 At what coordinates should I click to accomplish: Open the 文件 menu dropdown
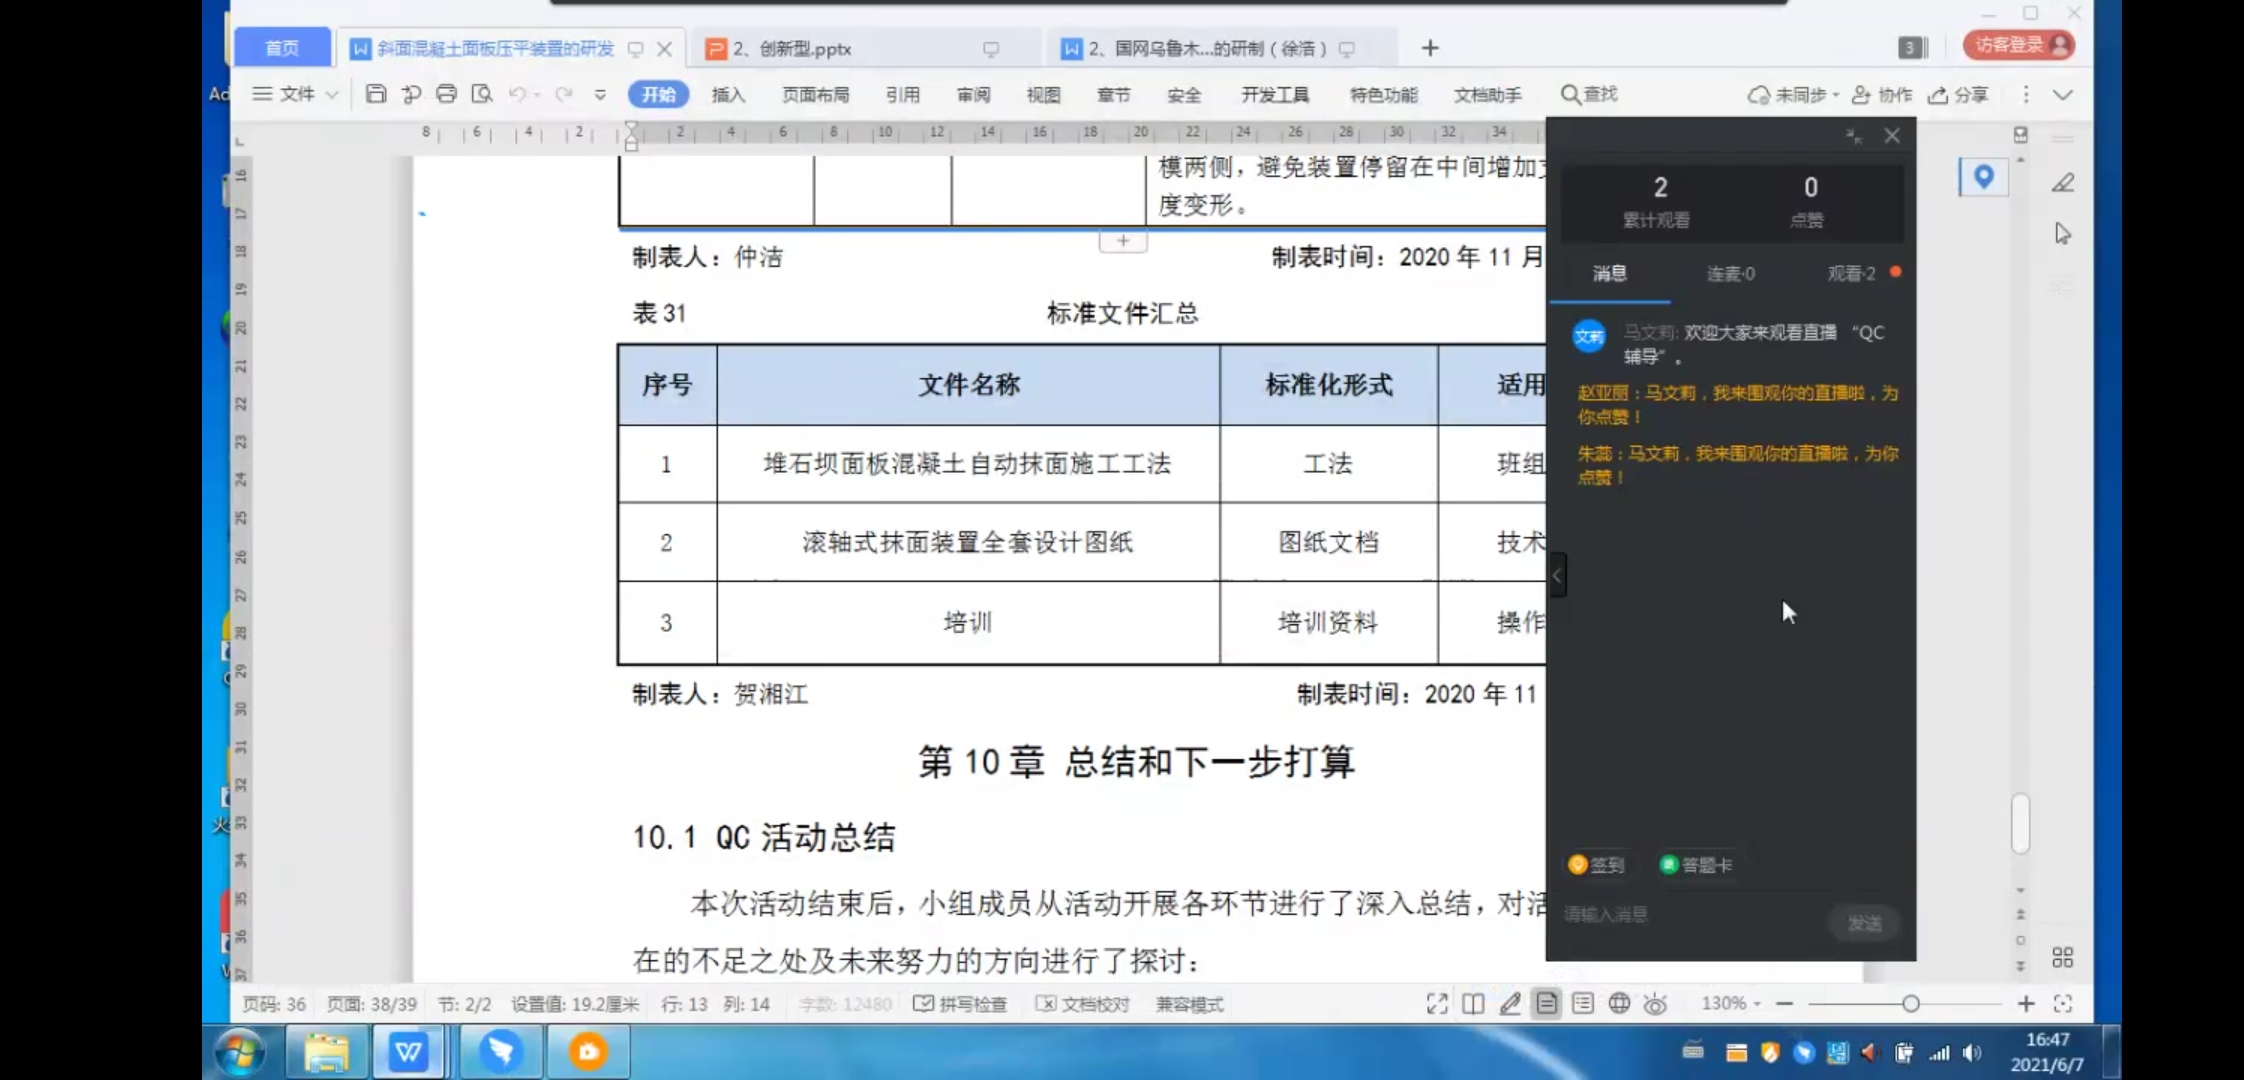(296, 94)
